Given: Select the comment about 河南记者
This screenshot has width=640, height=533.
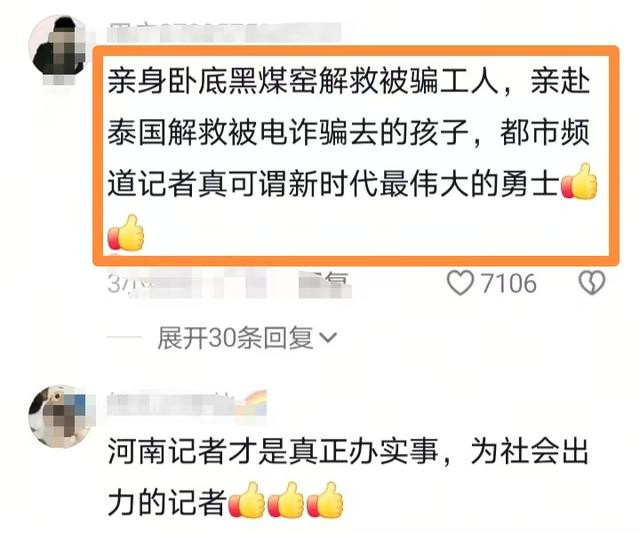Looking at the screenshot, I should point(348,477).
